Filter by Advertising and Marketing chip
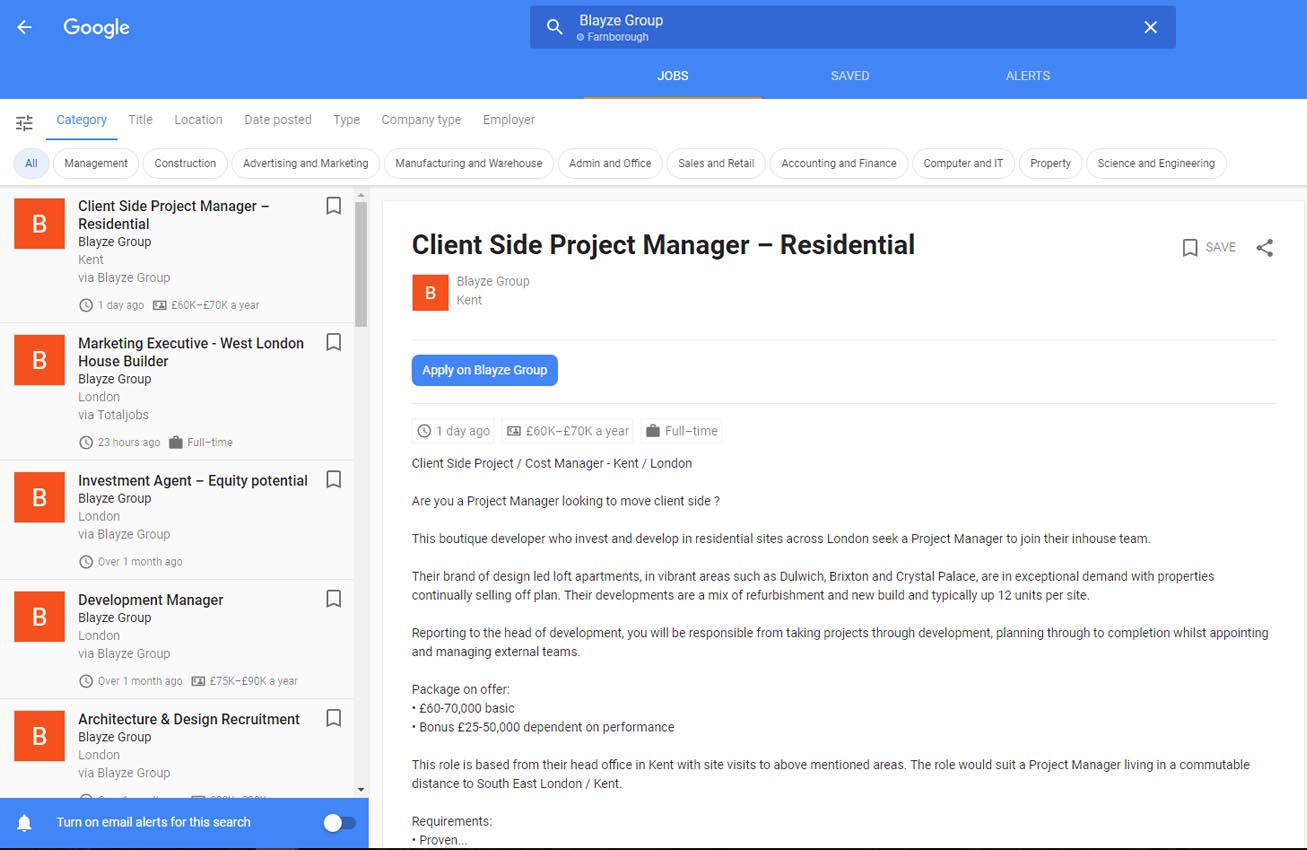Screen dimensions: 1307x850 (x=305, y=164)
